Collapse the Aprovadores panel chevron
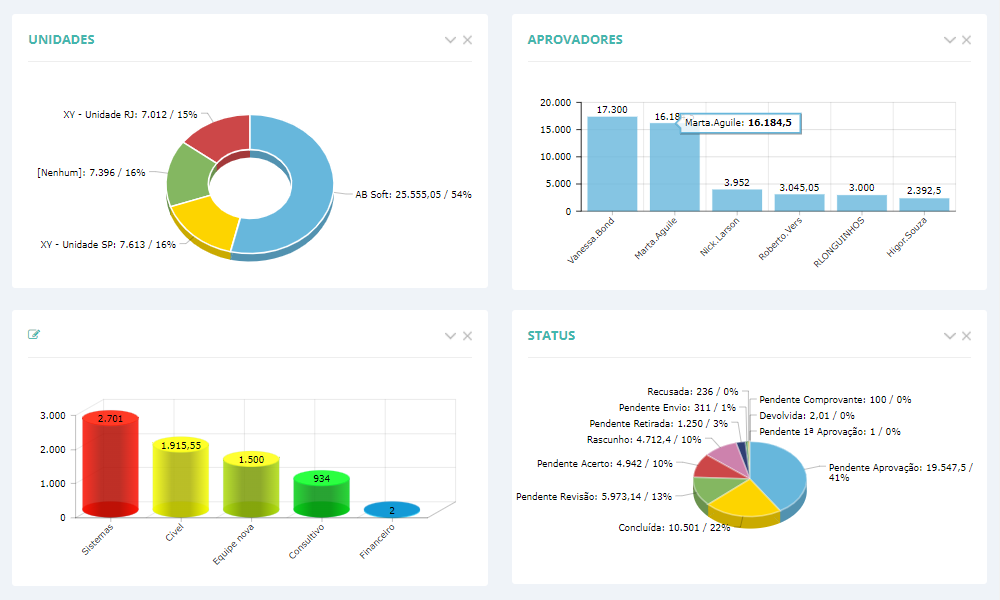Viewport: 1000px width, 600px height. (949, 40)
